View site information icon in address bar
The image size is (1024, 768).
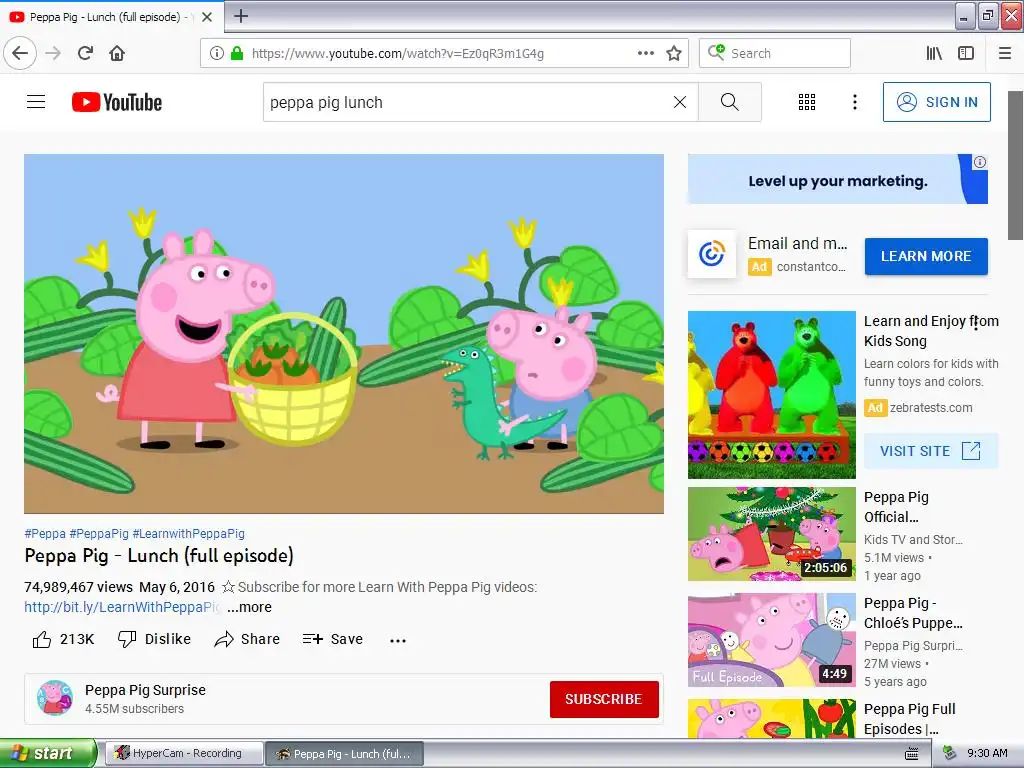point(217,54)
